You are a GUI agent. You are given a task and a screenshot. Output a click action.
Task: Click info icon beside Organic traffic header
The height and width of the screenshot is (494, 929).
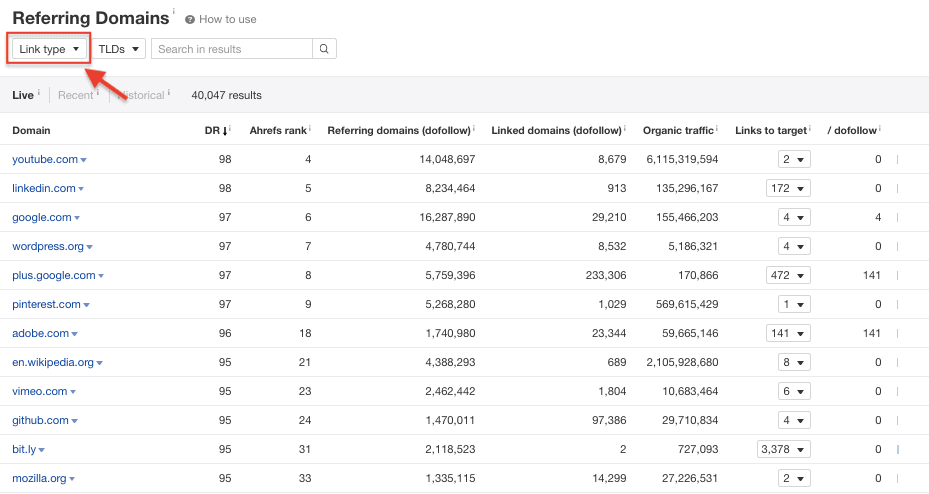point(718,129)
